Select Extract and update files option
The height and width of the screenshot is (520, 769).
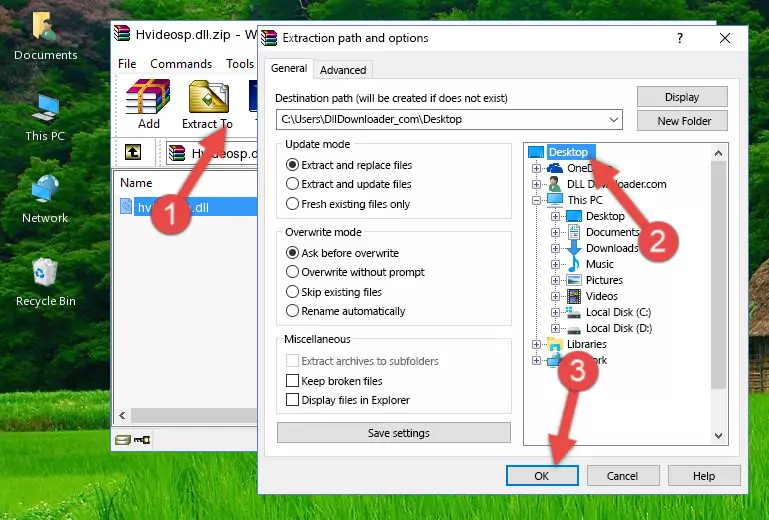click(292, 184)
